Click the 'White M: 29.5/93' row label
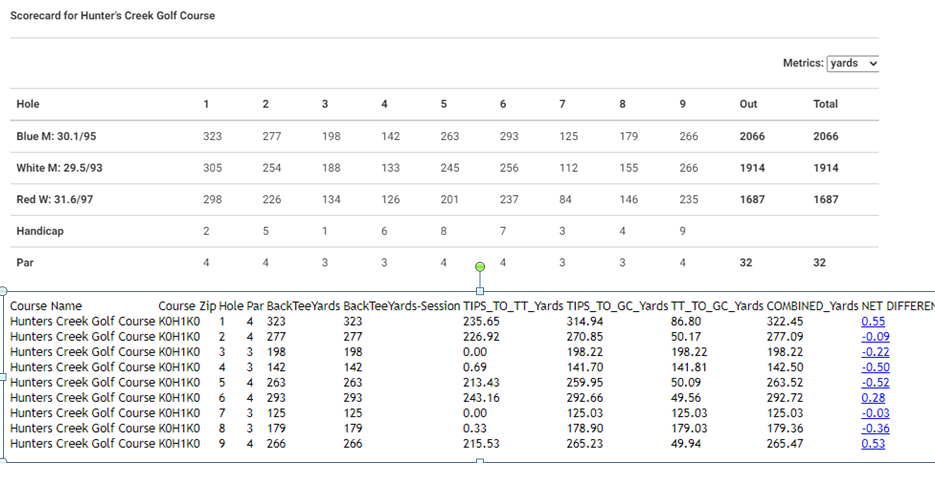 coord(59,168)
